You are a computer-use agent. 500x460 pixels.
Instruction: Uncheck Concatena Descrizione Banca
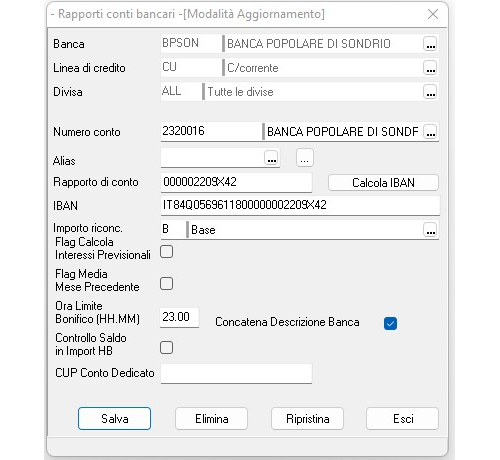390,323
